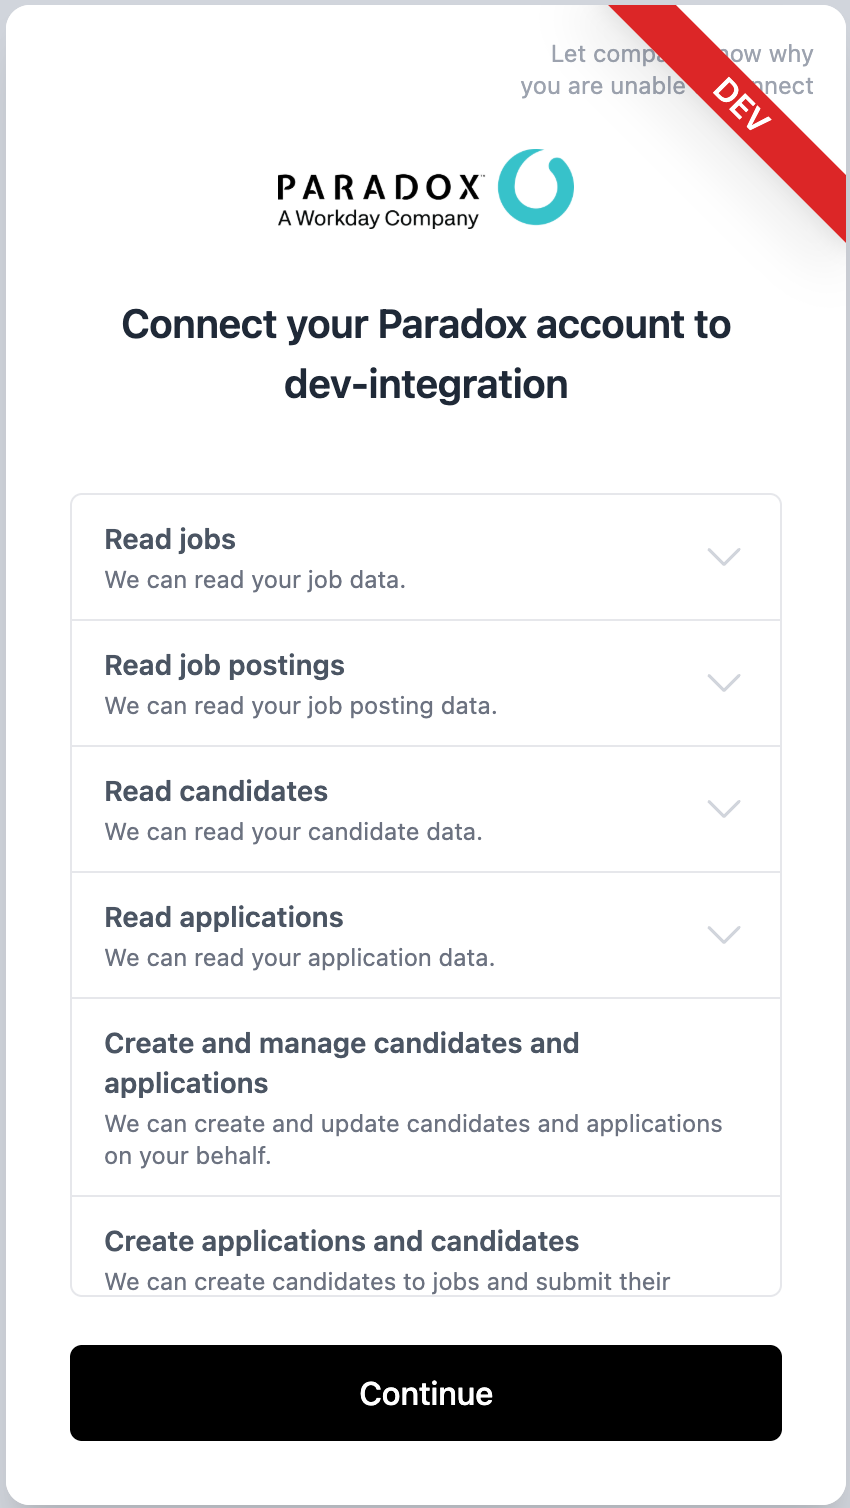Screen dimensions: 850x1508
Task: Expand the Read applications chevron
Action: 723,935
